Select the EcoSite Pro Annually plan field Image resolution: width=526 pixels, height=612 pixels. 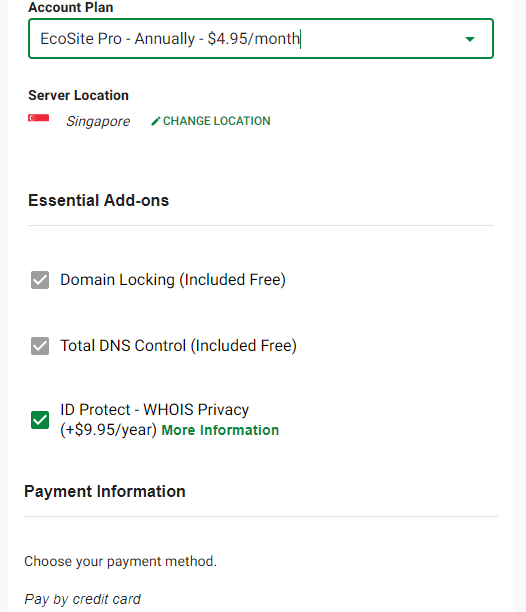point(261,39)
